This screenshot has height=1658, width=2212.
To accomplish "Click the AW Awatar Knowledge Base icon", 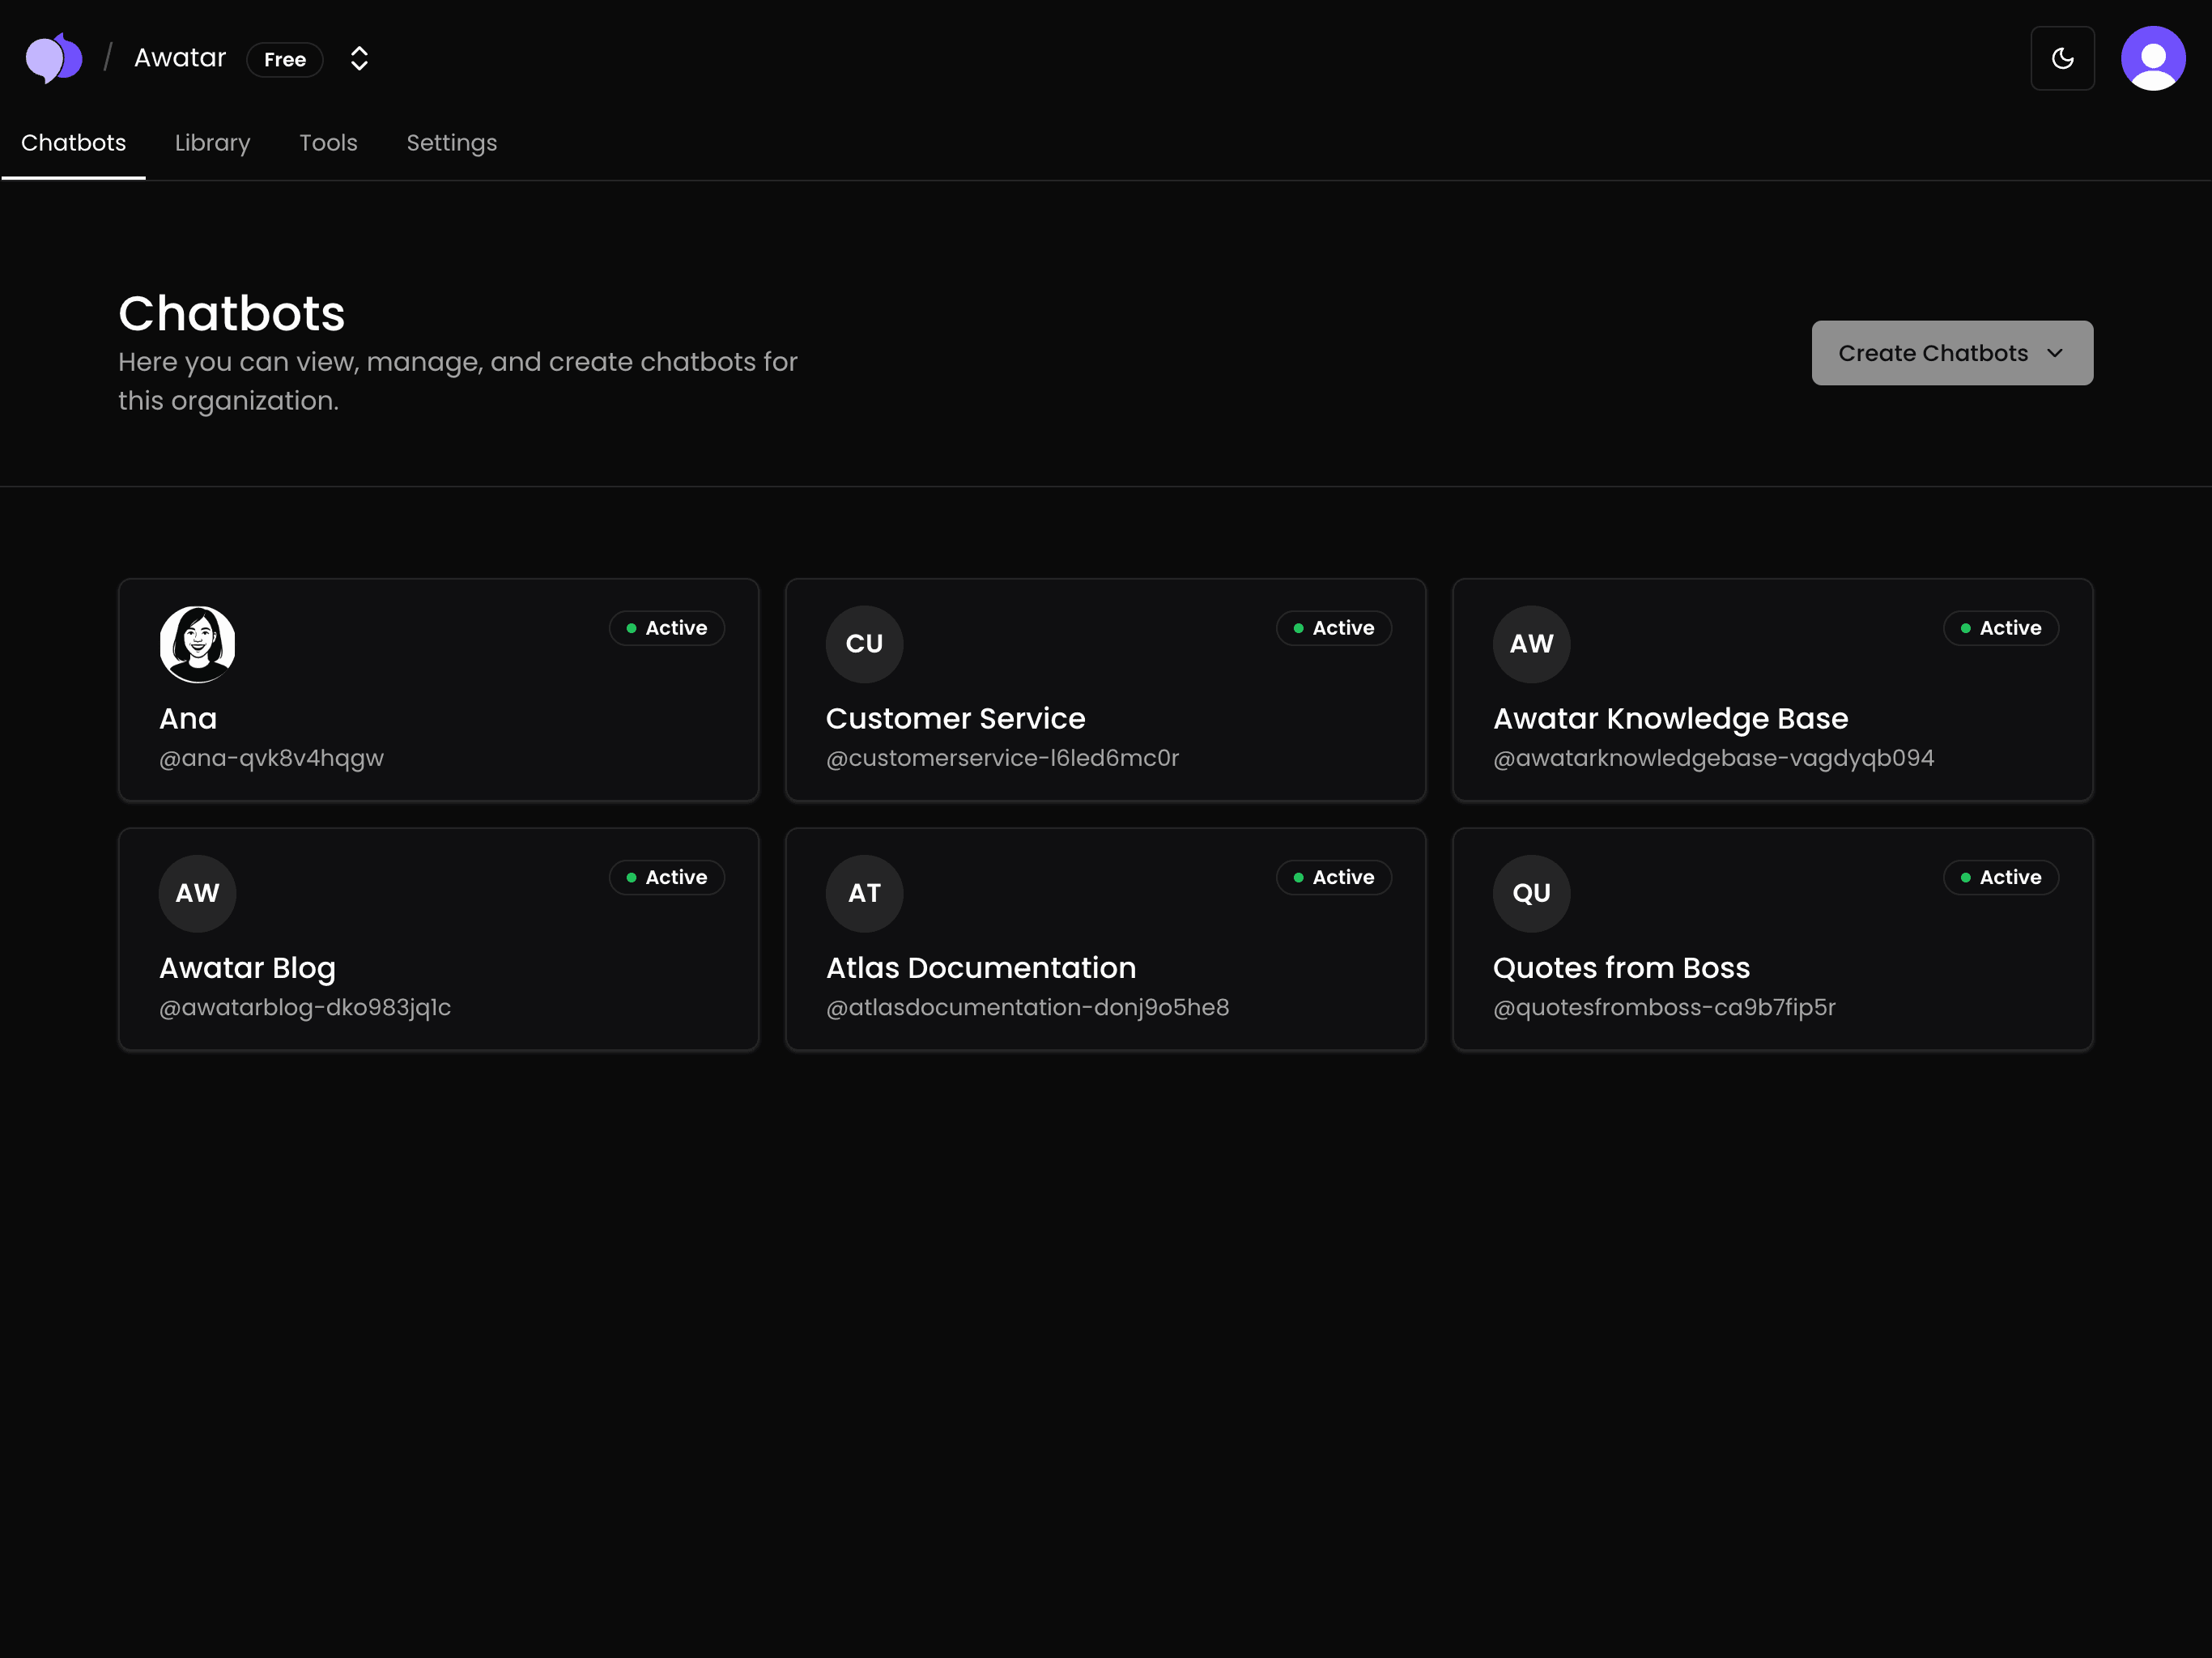I will tap(1531, 644).
